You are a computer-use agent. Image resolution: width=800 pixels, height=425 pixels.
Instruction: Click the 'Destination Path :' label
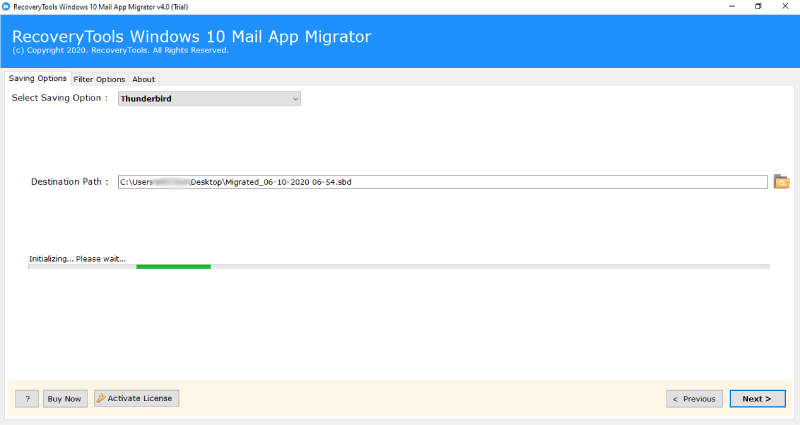coord(69,182)
